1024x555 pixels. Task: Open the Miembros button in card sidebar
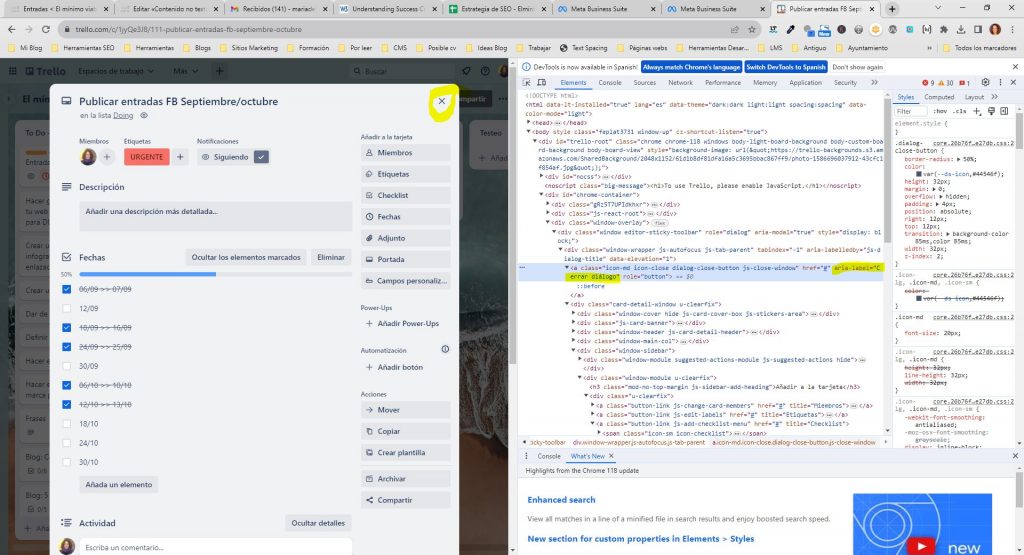(x=405, y=153)
